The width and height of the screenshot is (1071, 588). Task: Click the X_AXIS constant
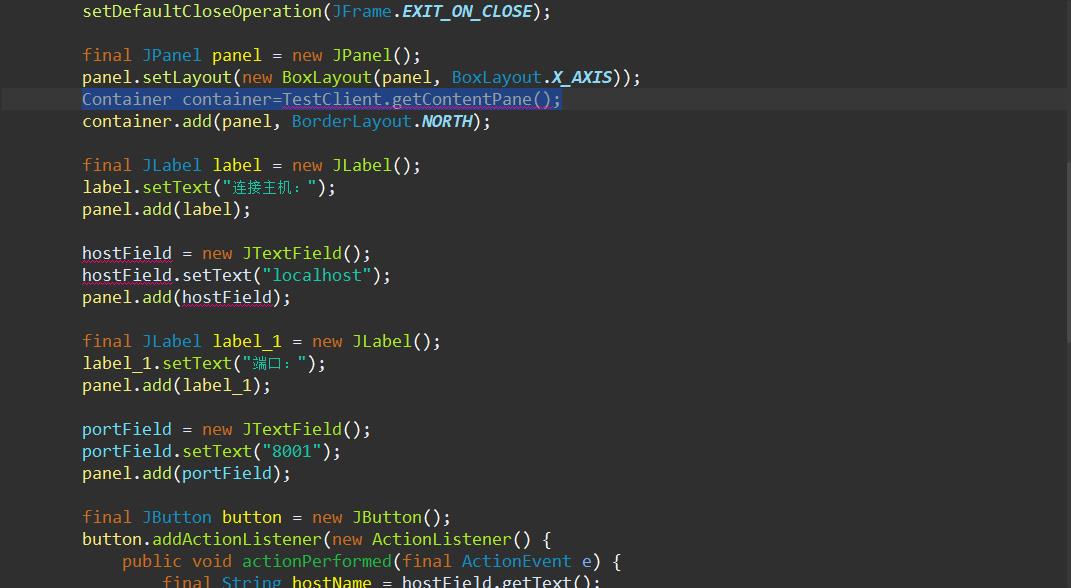coord(581,77)
